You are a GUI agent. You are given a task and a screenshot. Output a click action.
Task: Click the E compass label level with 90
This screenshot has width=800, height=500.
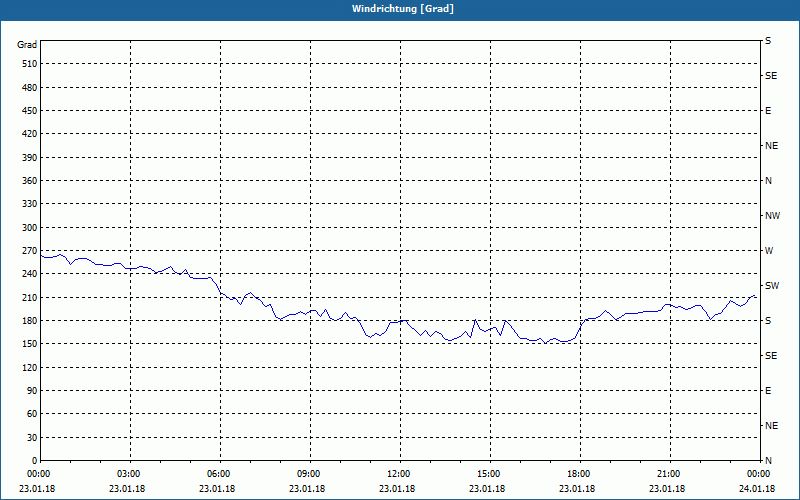click(x=768, y=391)
